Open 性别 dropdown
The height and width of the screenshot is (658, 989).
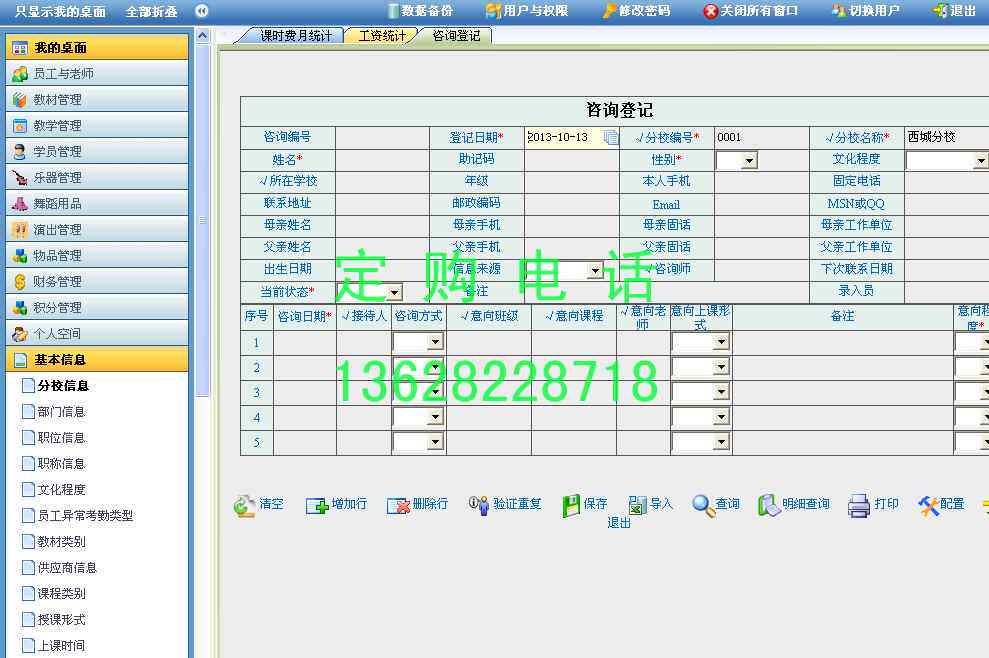click(748, 160)
